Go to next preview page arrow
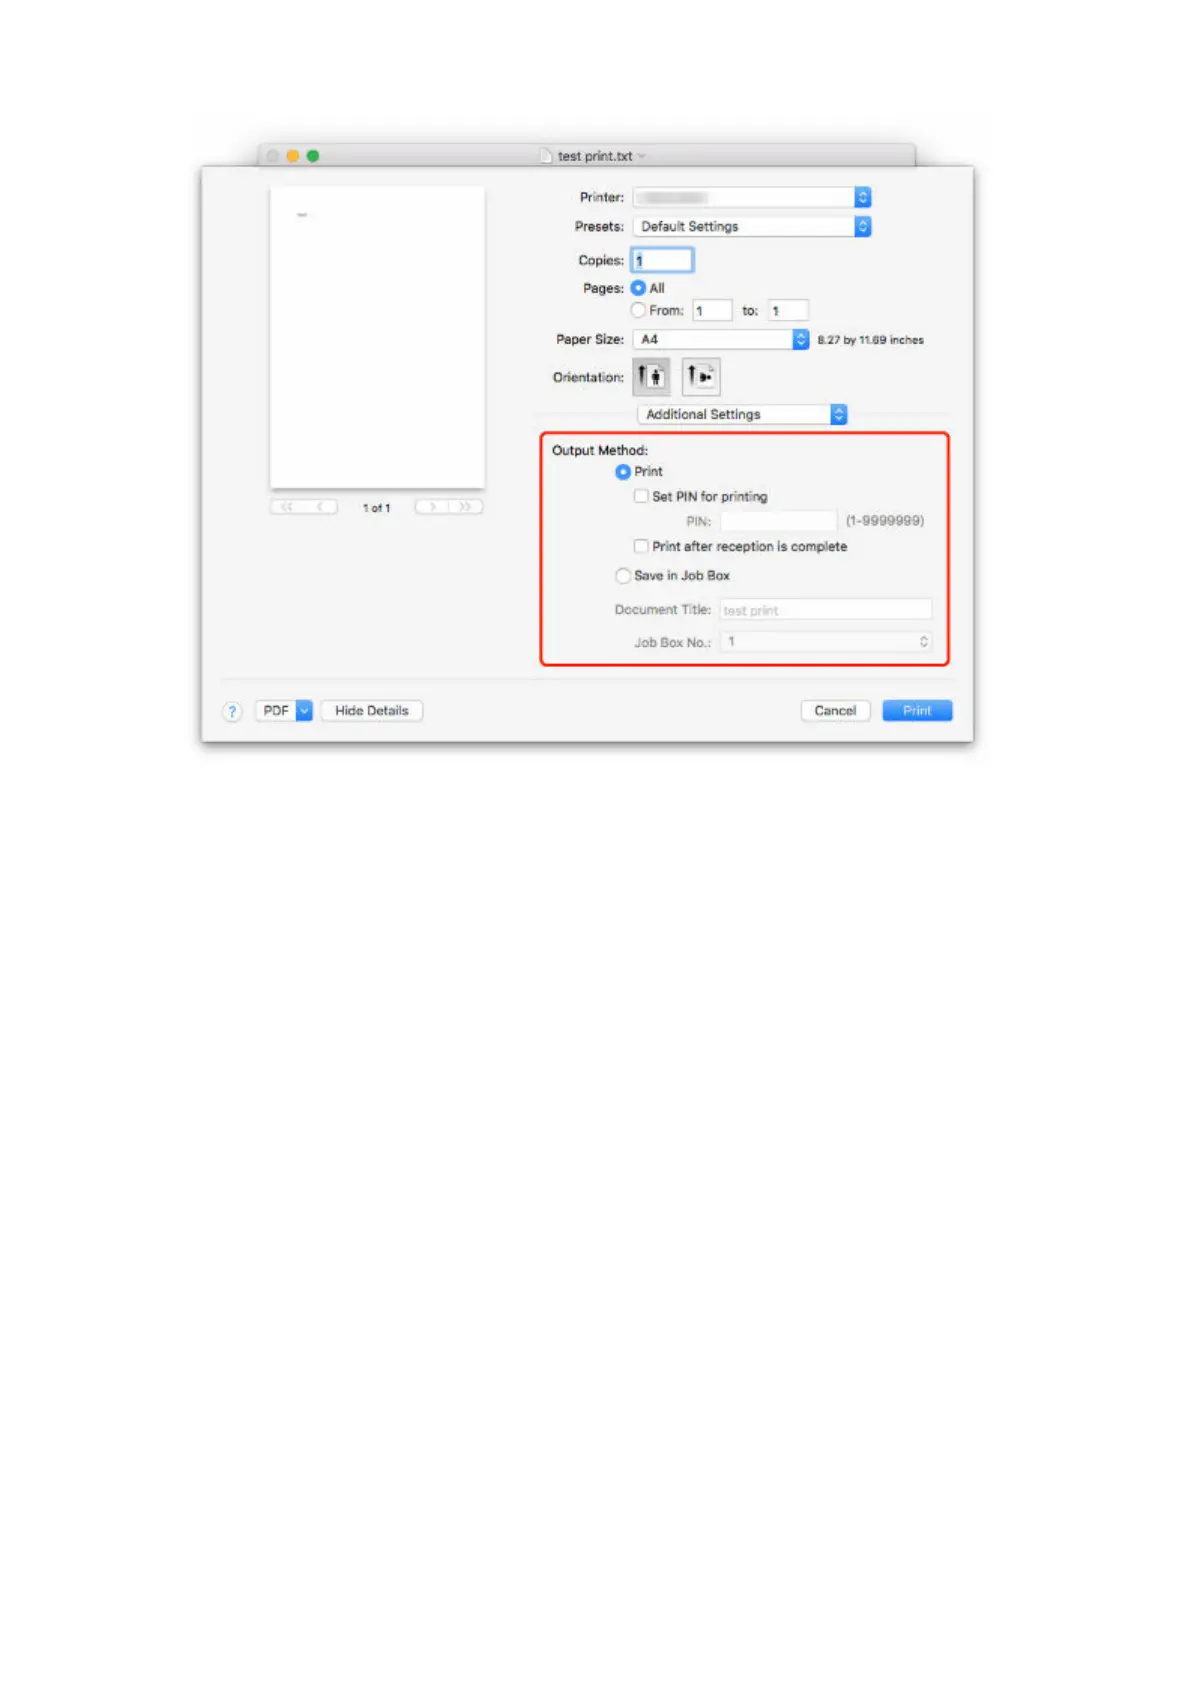1191x1684 pixels. (432, 507)
